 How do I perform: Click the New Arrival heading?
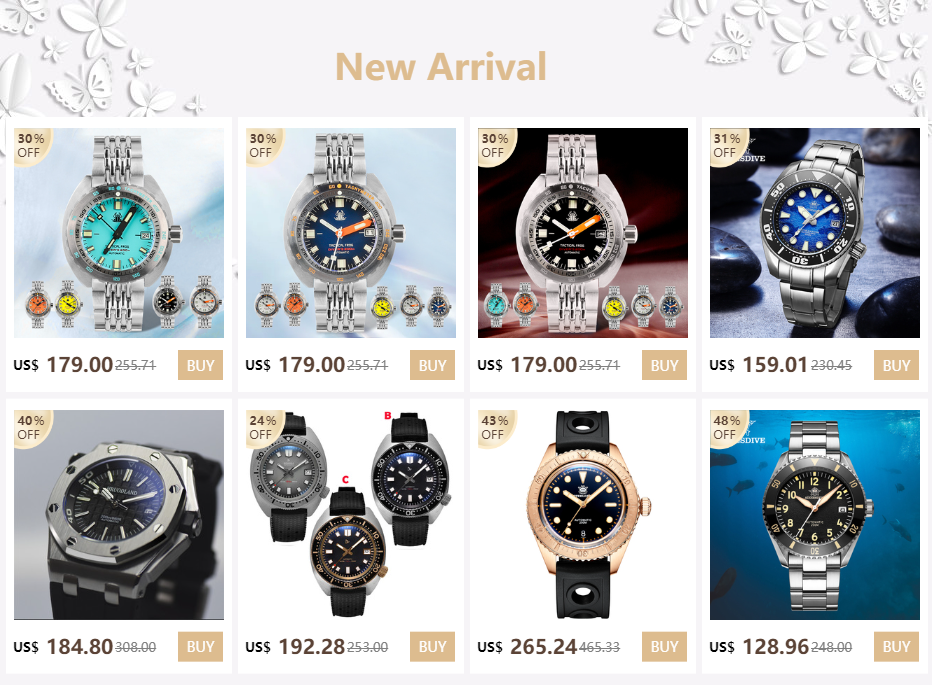[x=440, y=66]
